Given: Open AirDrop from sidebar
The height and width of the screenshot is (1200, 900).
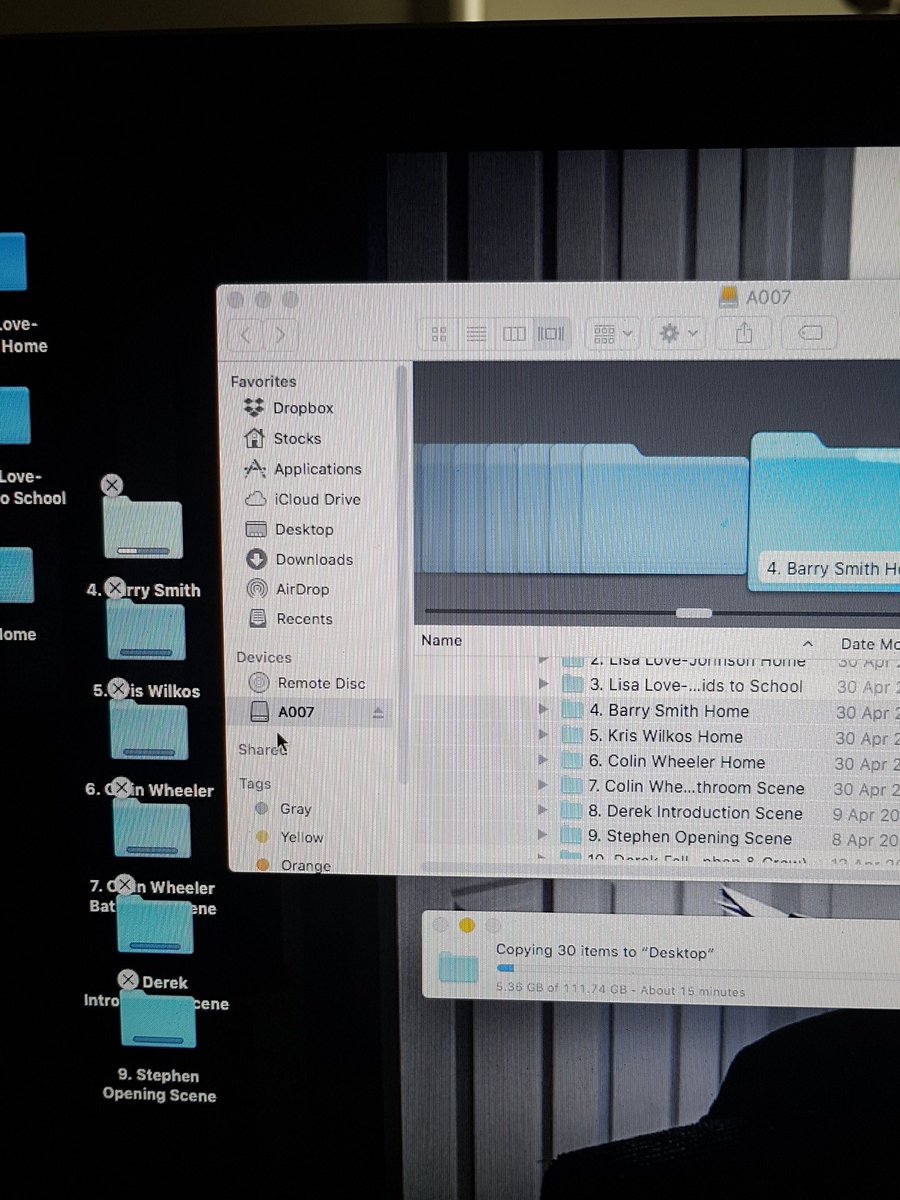Looking at the screenshot, I should coord(302,589).
